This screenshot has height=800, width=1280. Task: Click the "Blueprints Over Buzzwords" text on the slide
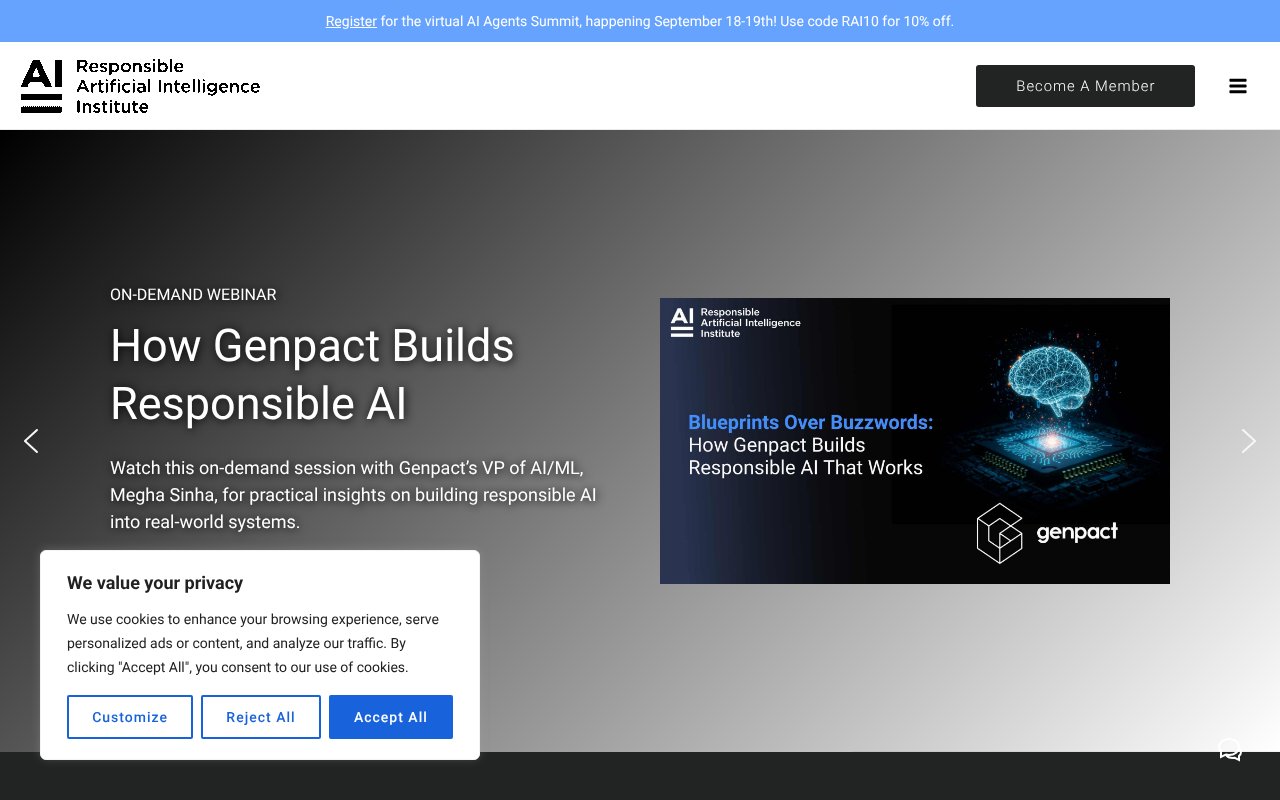810,422
